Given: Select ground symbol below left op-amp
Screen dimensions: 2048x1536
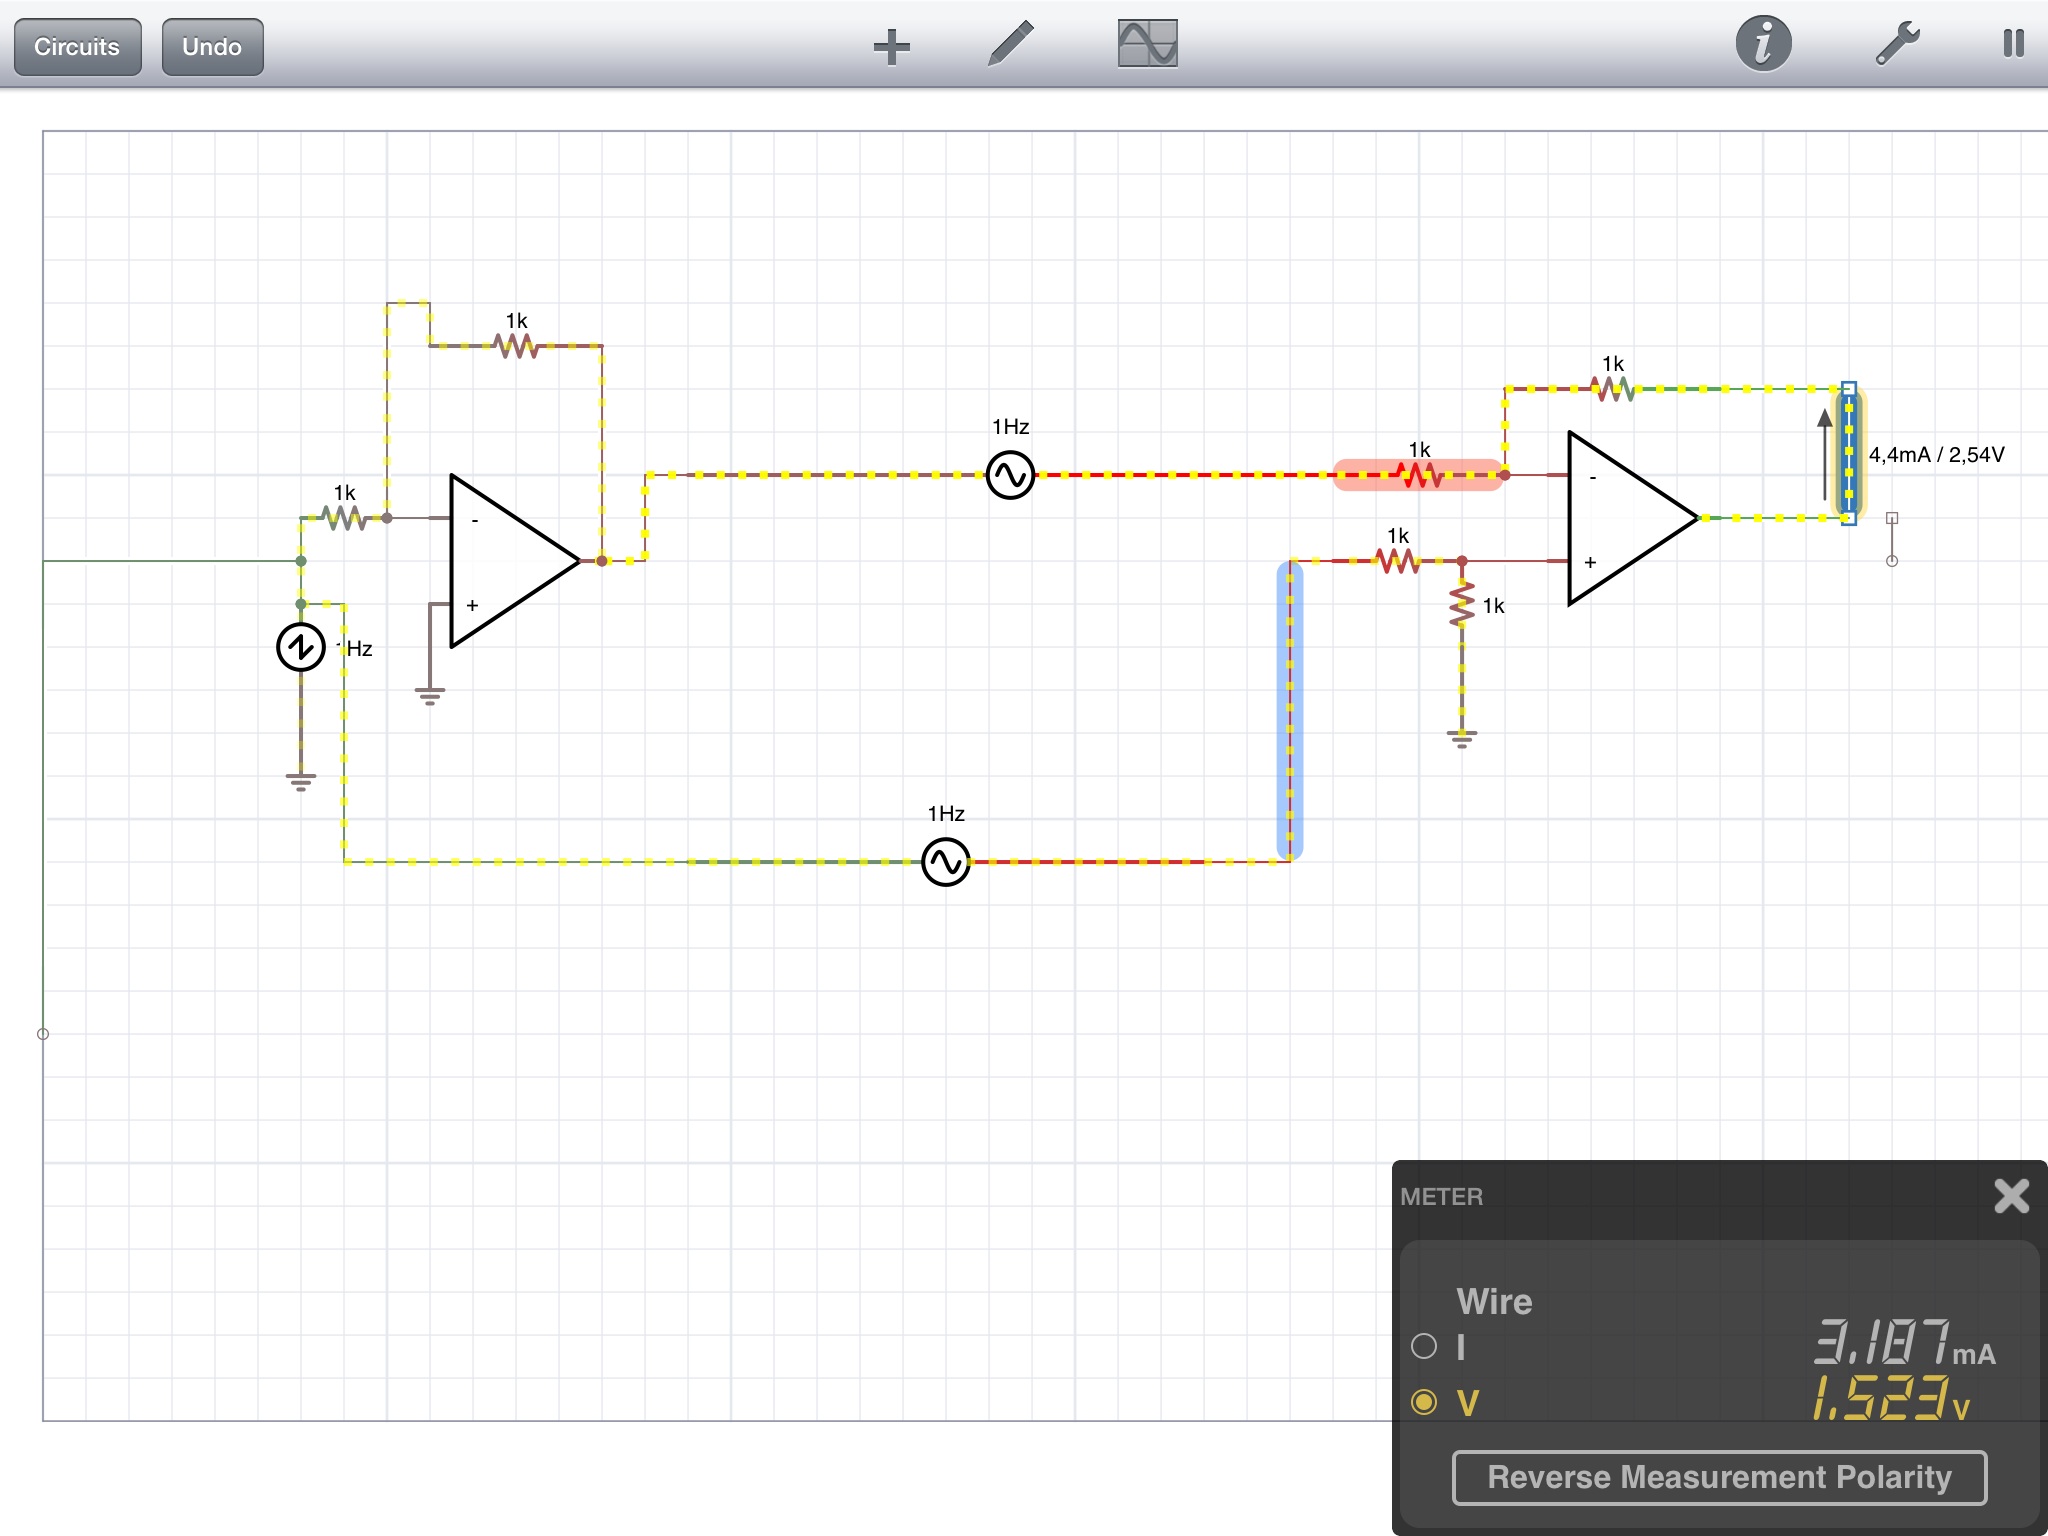Looking at the screenshot, I should click(x=430, y=695).
